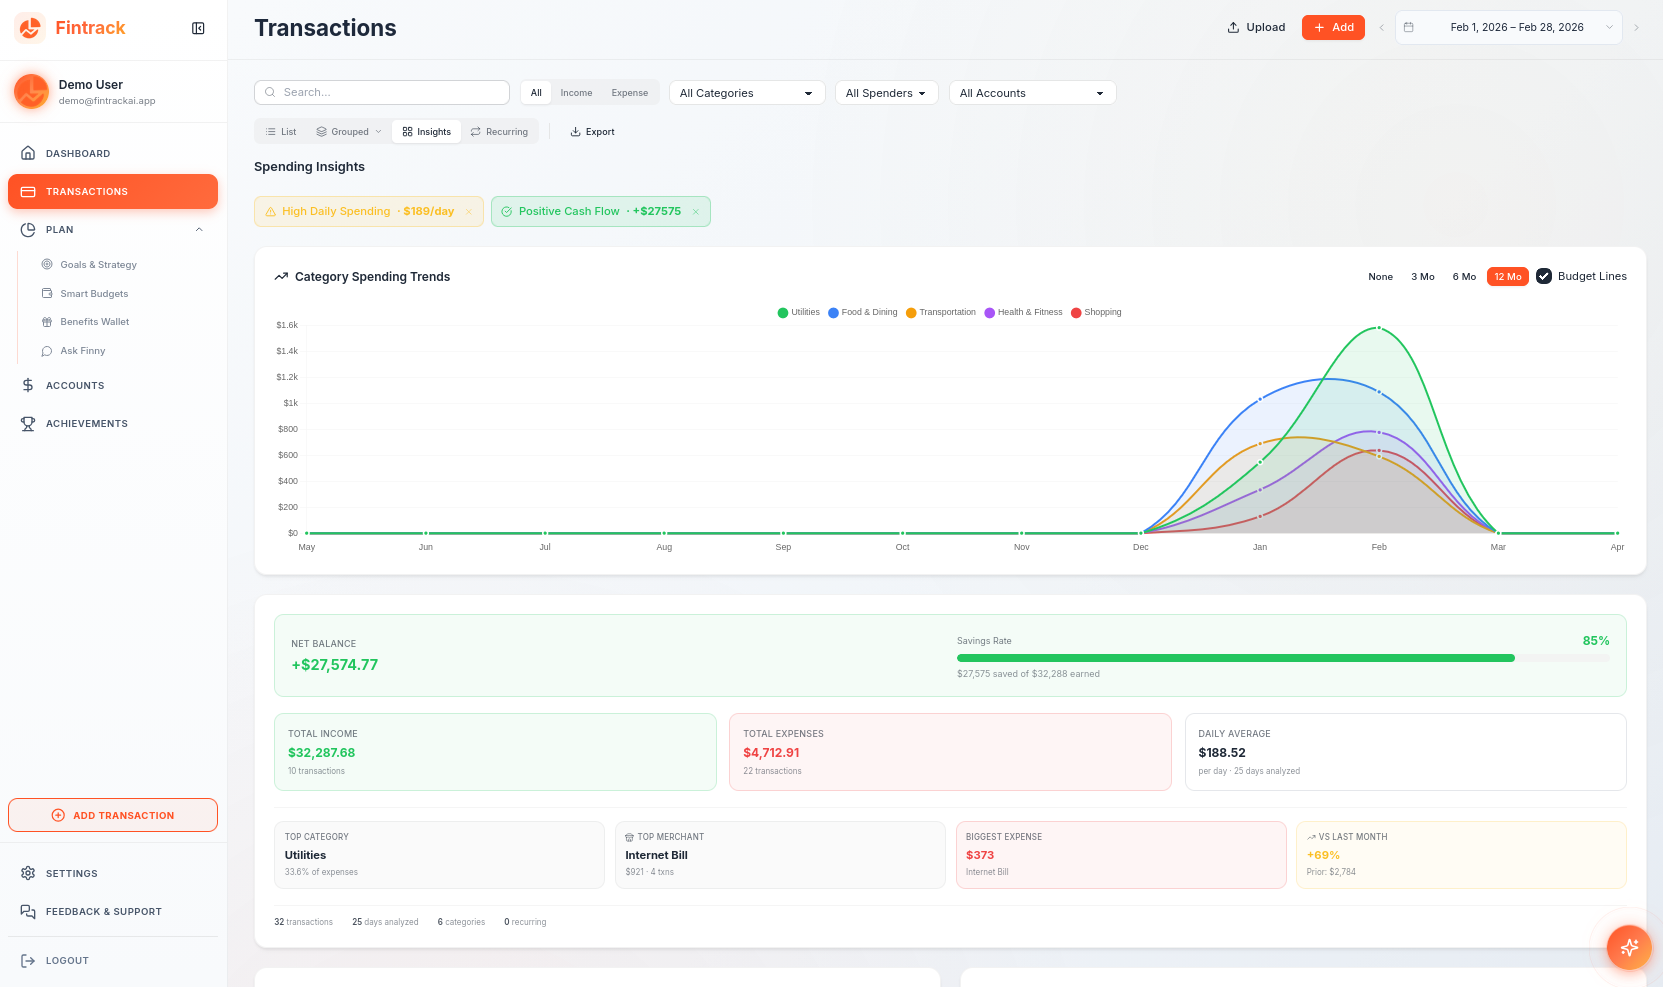1663x987 pixels.
Task: Click the search magnifier icon in Transactions
Action: point(270,92)
